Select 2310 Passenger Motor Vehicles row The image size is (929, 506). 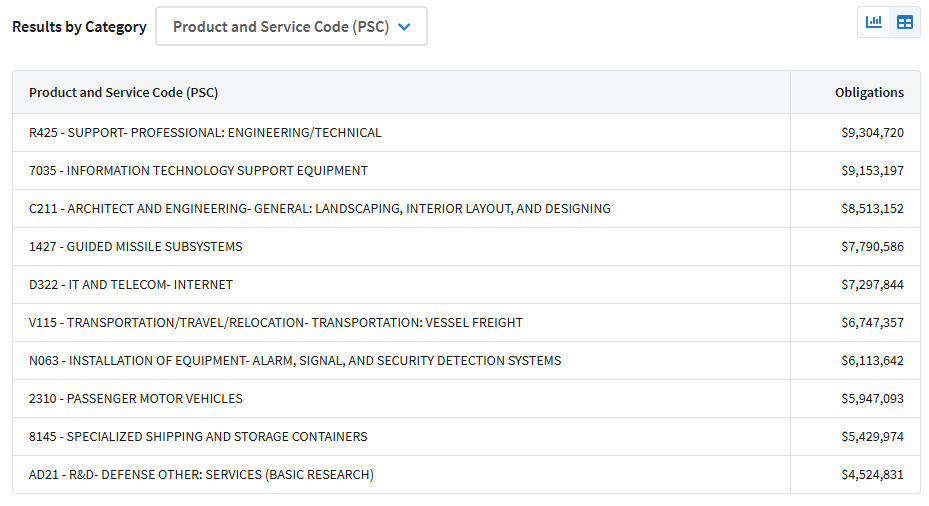pyautogui.click(x=466, y=398)
